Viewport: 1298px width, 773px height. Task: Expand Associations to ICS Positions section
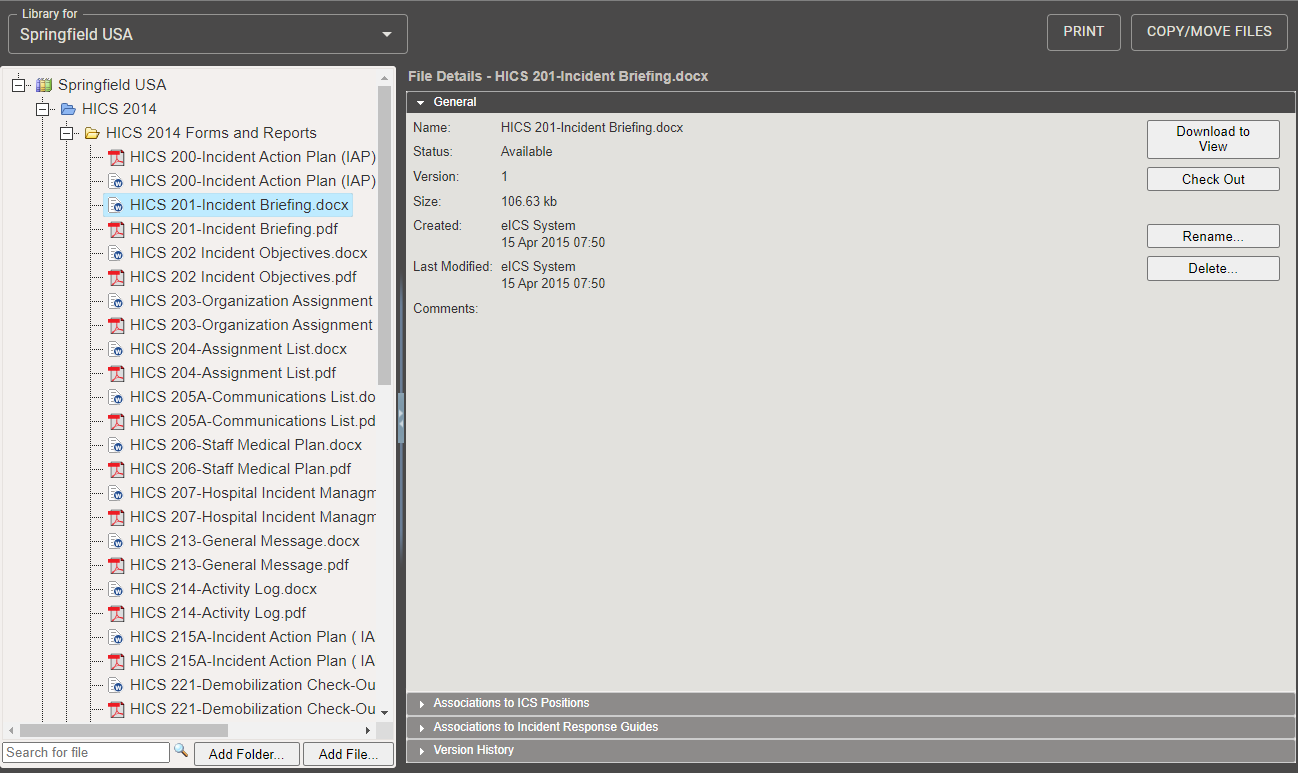[511, 703]
